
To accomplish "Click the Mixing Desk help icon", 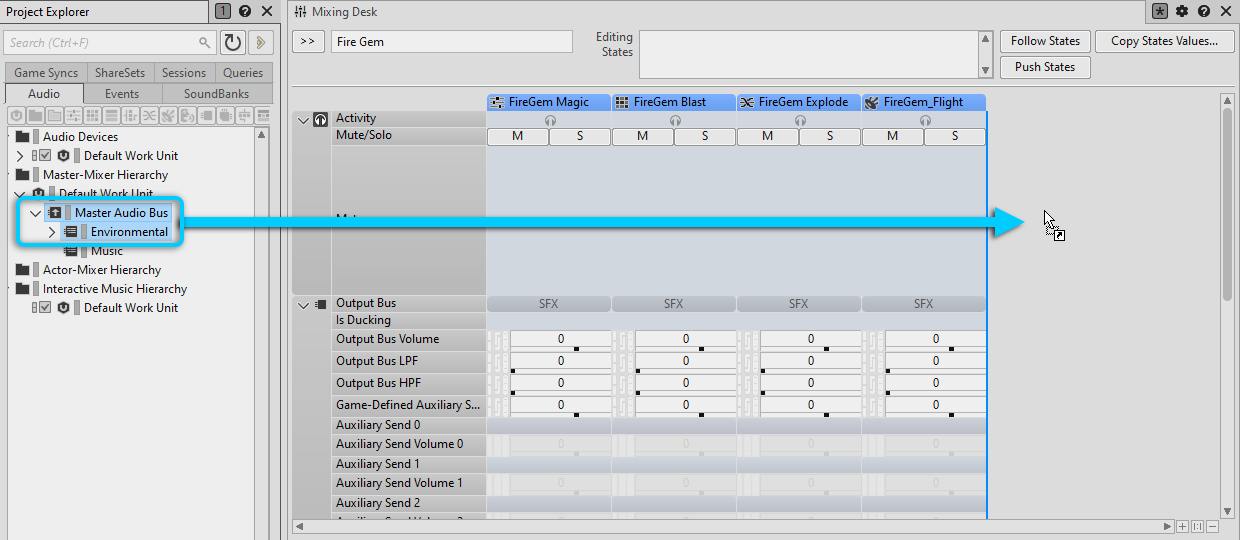I will point(1204,11).
